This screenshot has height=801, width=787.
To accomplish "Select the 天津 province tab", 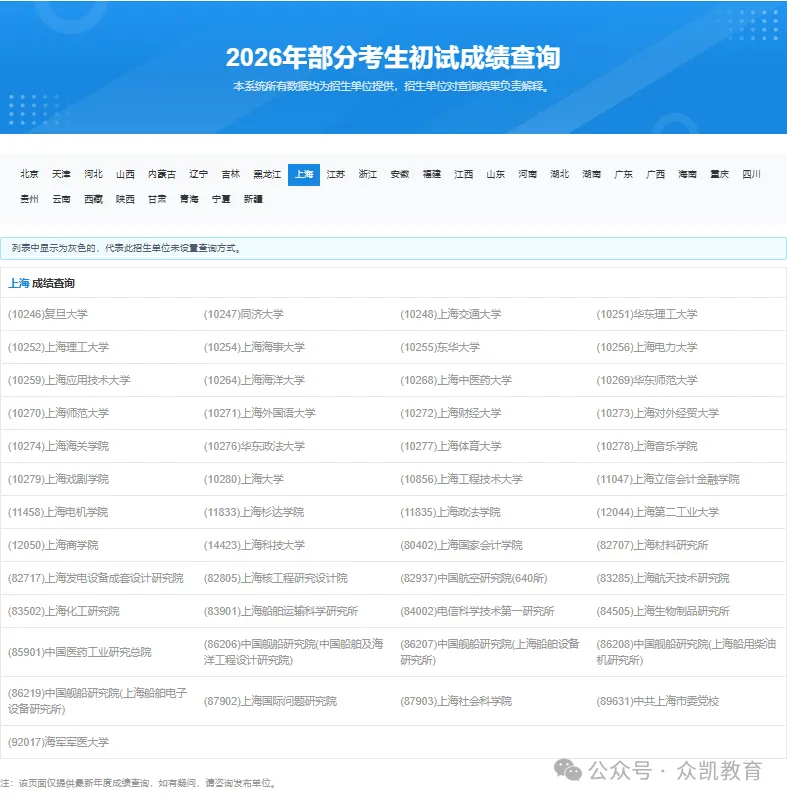I will pyautogui.click(x=61, y=174).
